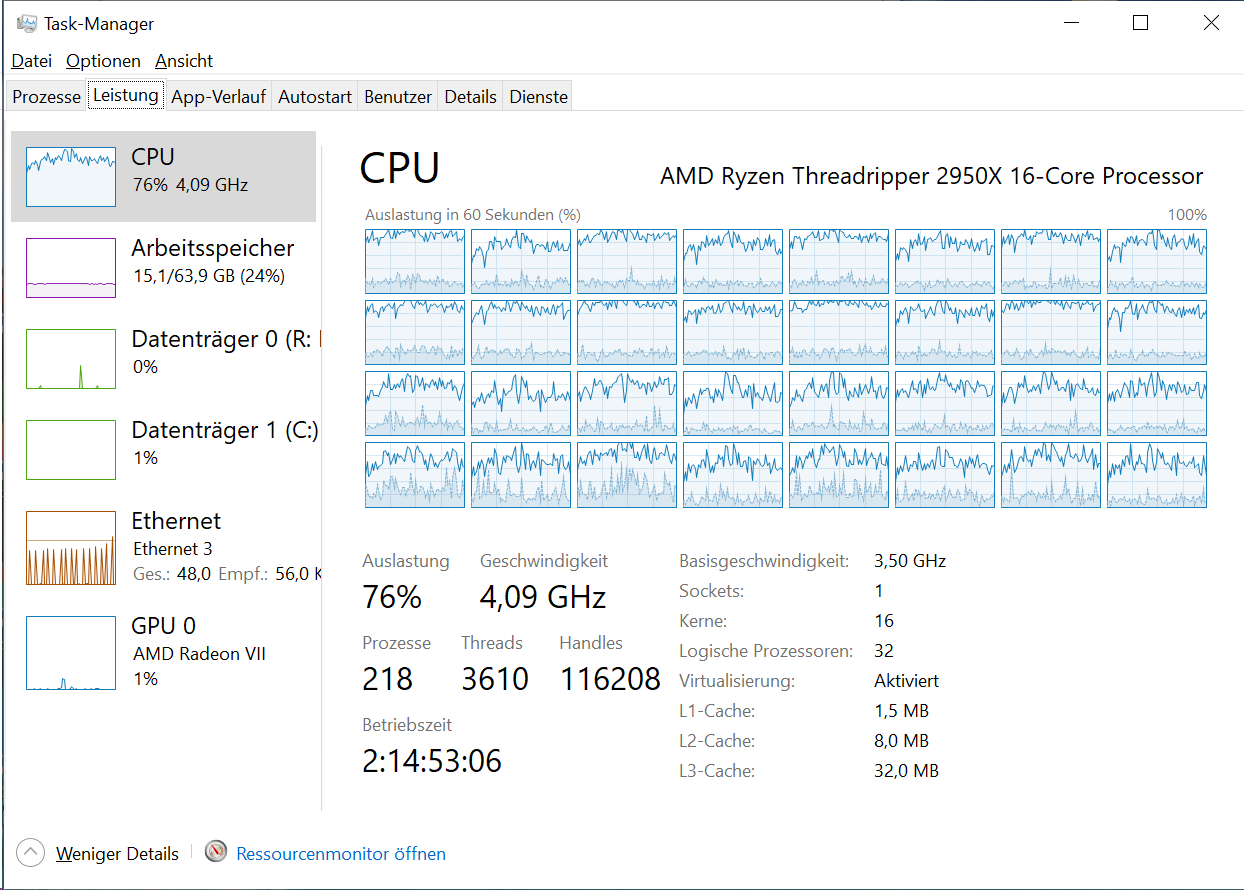This screenshot has height=890, width=1244.
Task: Switch to the Prozesse tab
Action: pyautogui.click(x=46, y=97)
